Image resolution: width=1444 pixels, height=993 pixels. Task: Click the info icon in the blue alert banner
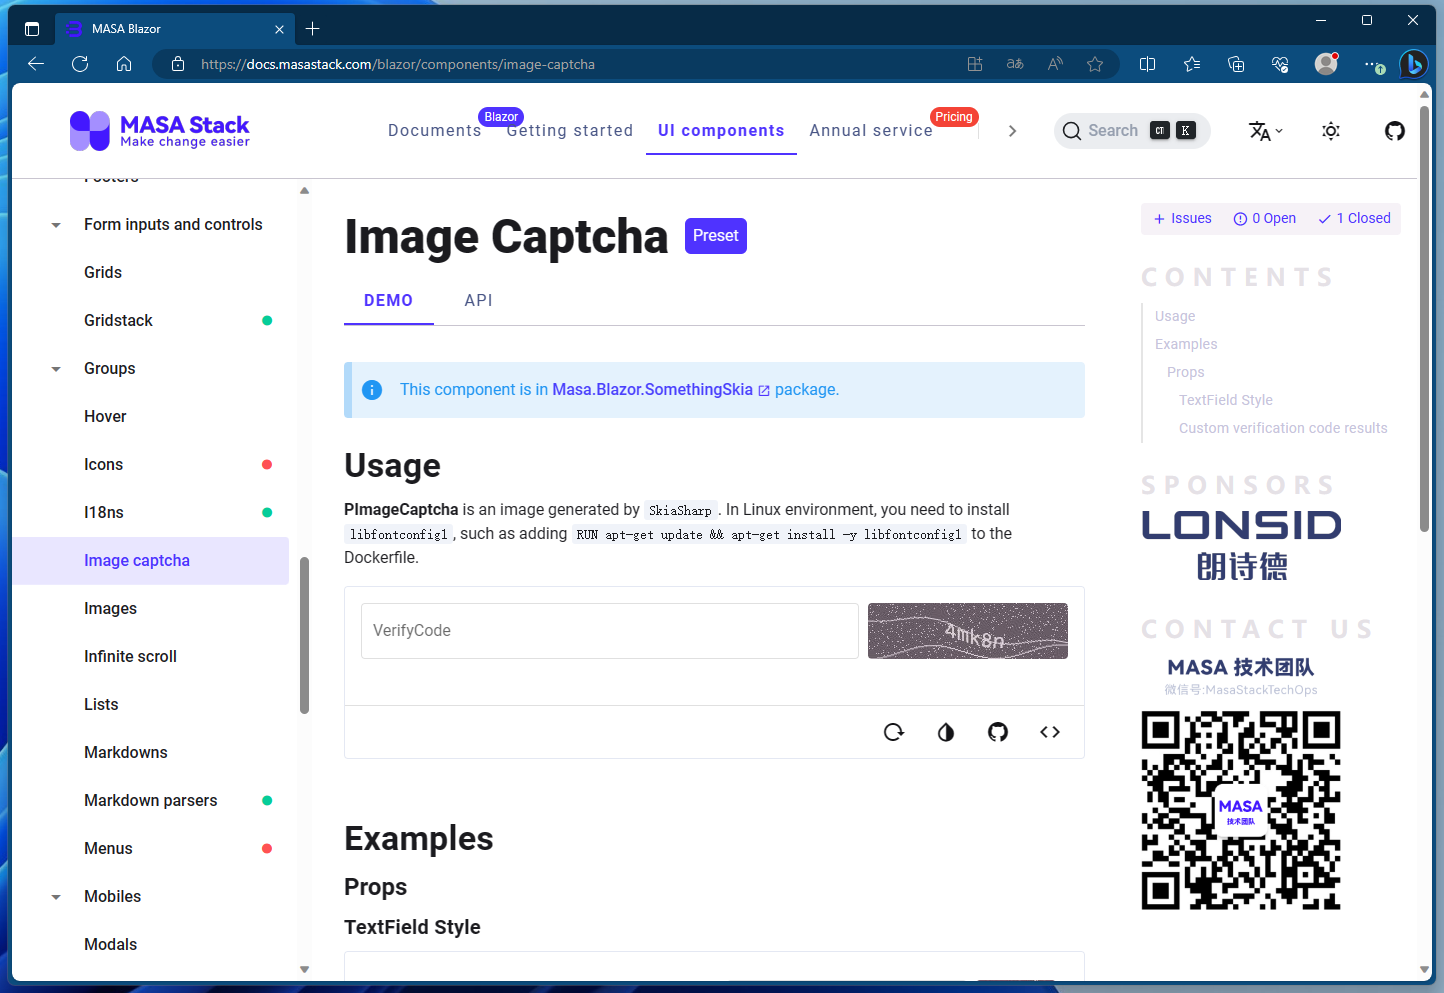[x=372, y=390]
